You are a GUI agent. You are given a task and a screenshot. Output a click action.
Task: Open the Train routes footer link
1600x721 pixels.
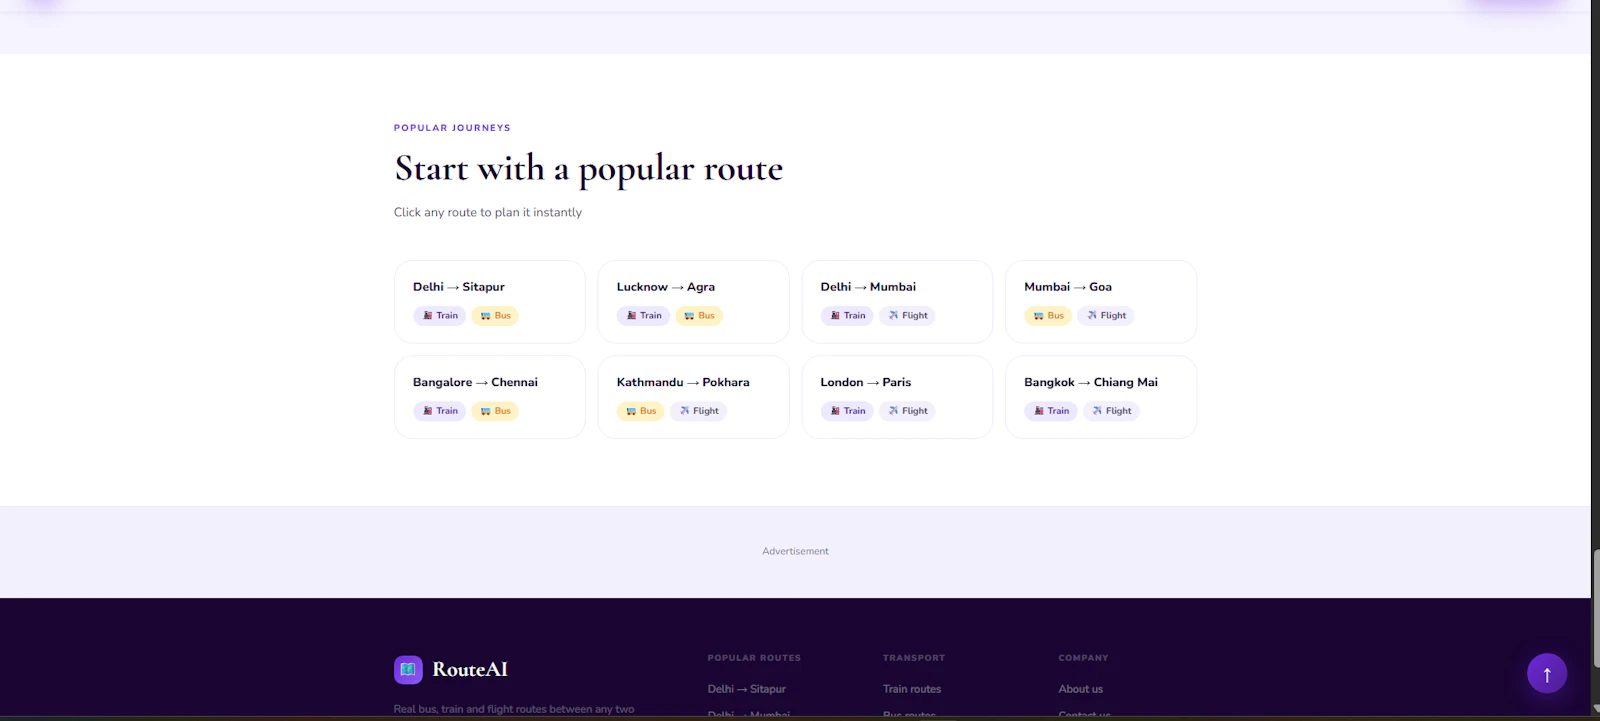coord(912,689)
